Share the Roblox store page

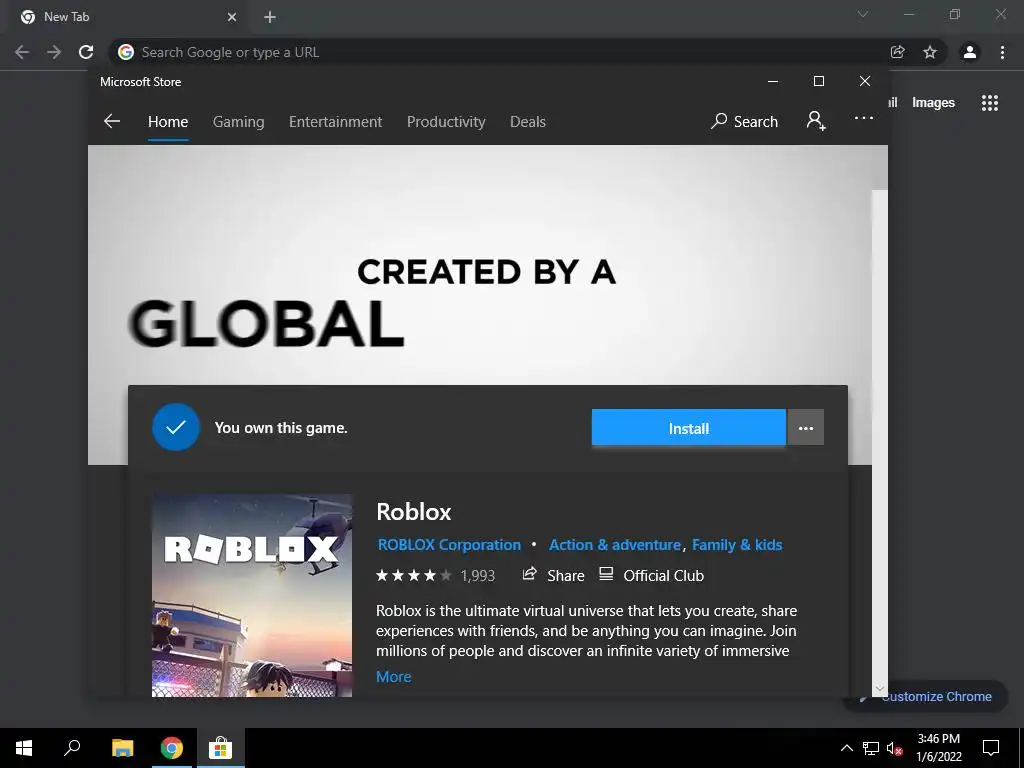tap(553, 575)
